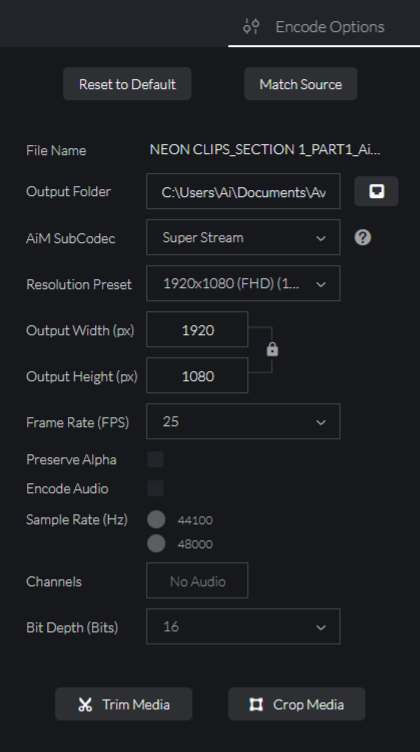420x752 pixels.
Task: Click the Output Width field
Action: (x=197, y=329)
